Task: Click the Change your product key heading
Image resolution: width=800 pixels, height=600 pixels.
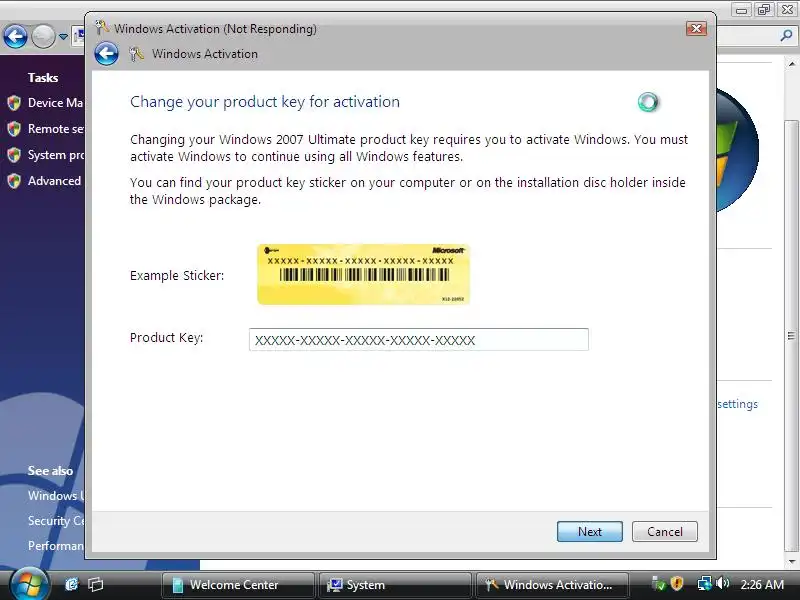Action: tap(265, 102)
